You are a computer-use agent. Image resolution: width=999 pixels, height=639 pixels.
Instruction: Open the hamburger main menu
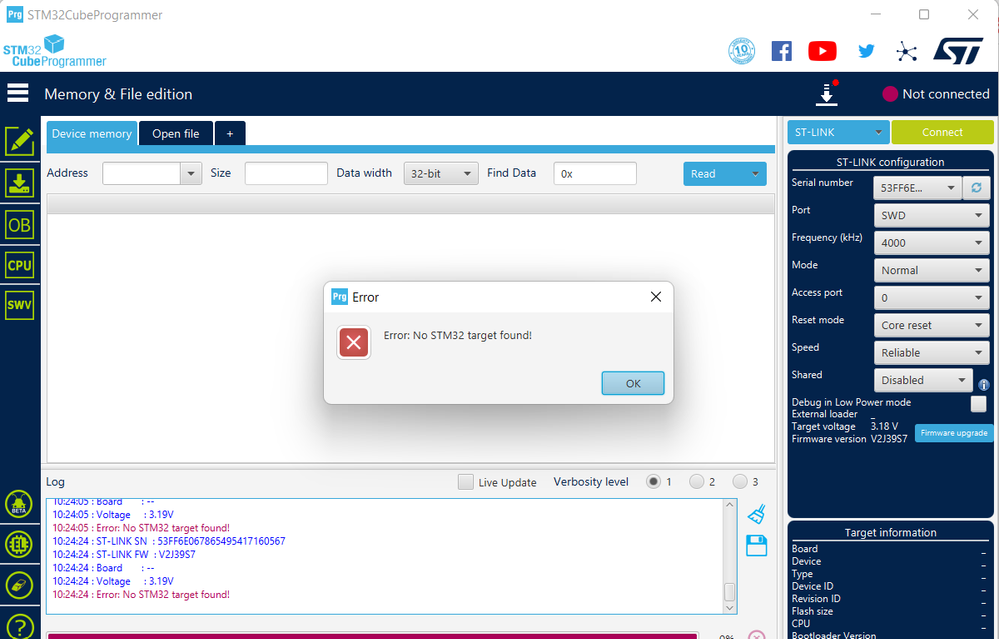(18, 93)
